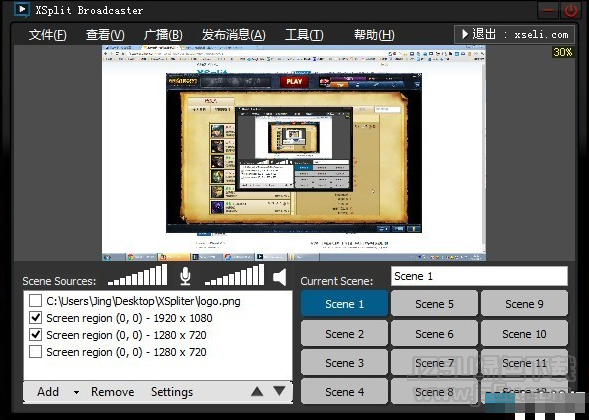The image size is (589, 420).
Task: Open the Add dropdown arrow
Action: 76,393
